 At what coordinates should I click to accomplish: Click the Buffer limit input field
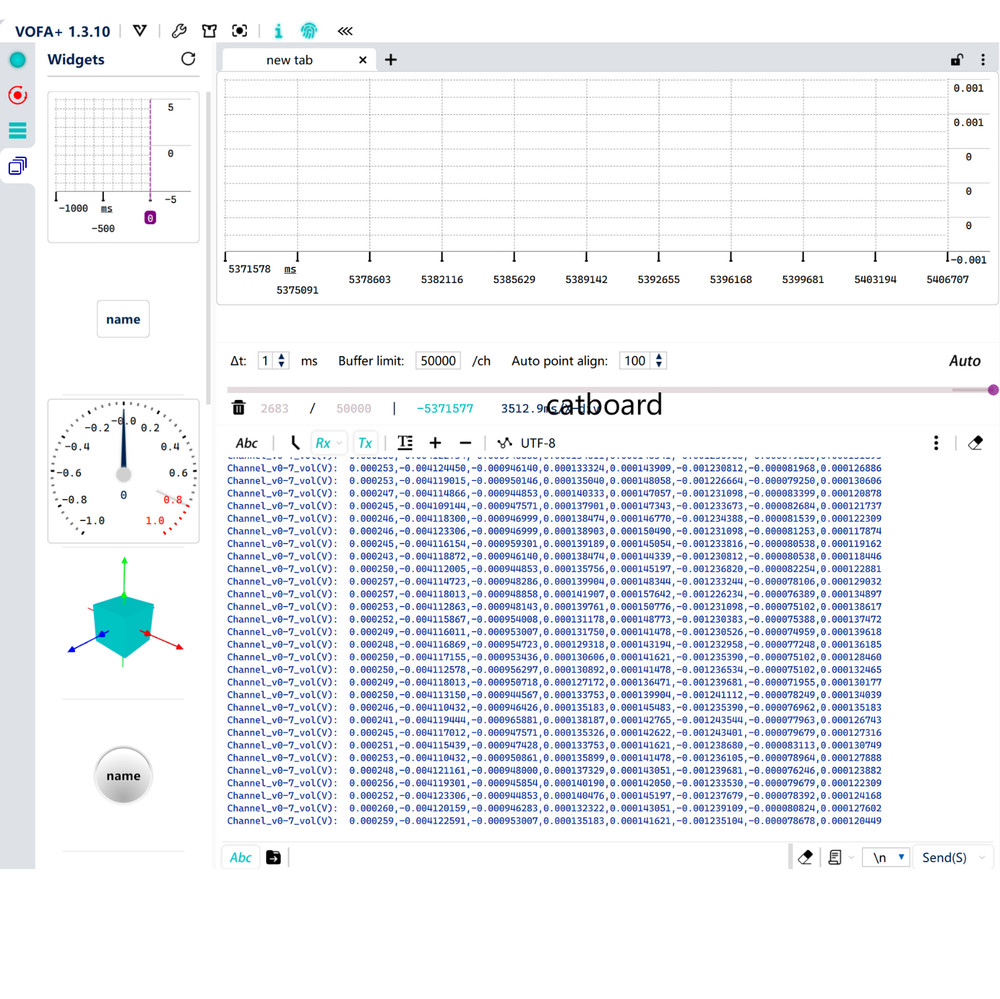[437, 361]
